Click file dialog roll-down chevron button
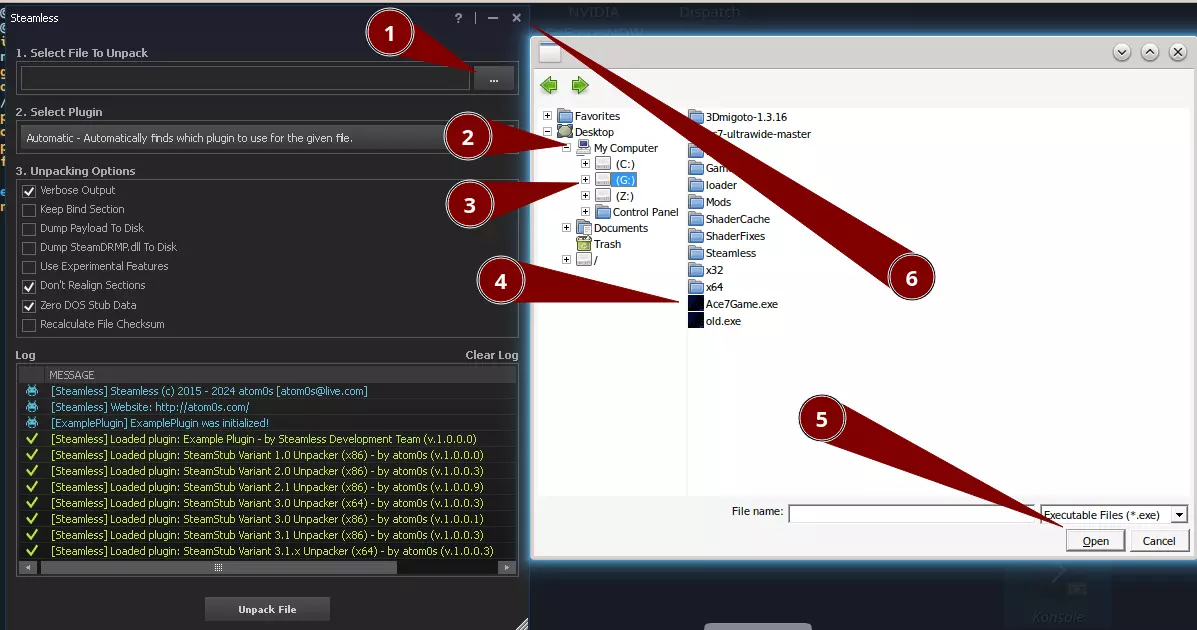 pyautogui.click(x=1121, y=52)
